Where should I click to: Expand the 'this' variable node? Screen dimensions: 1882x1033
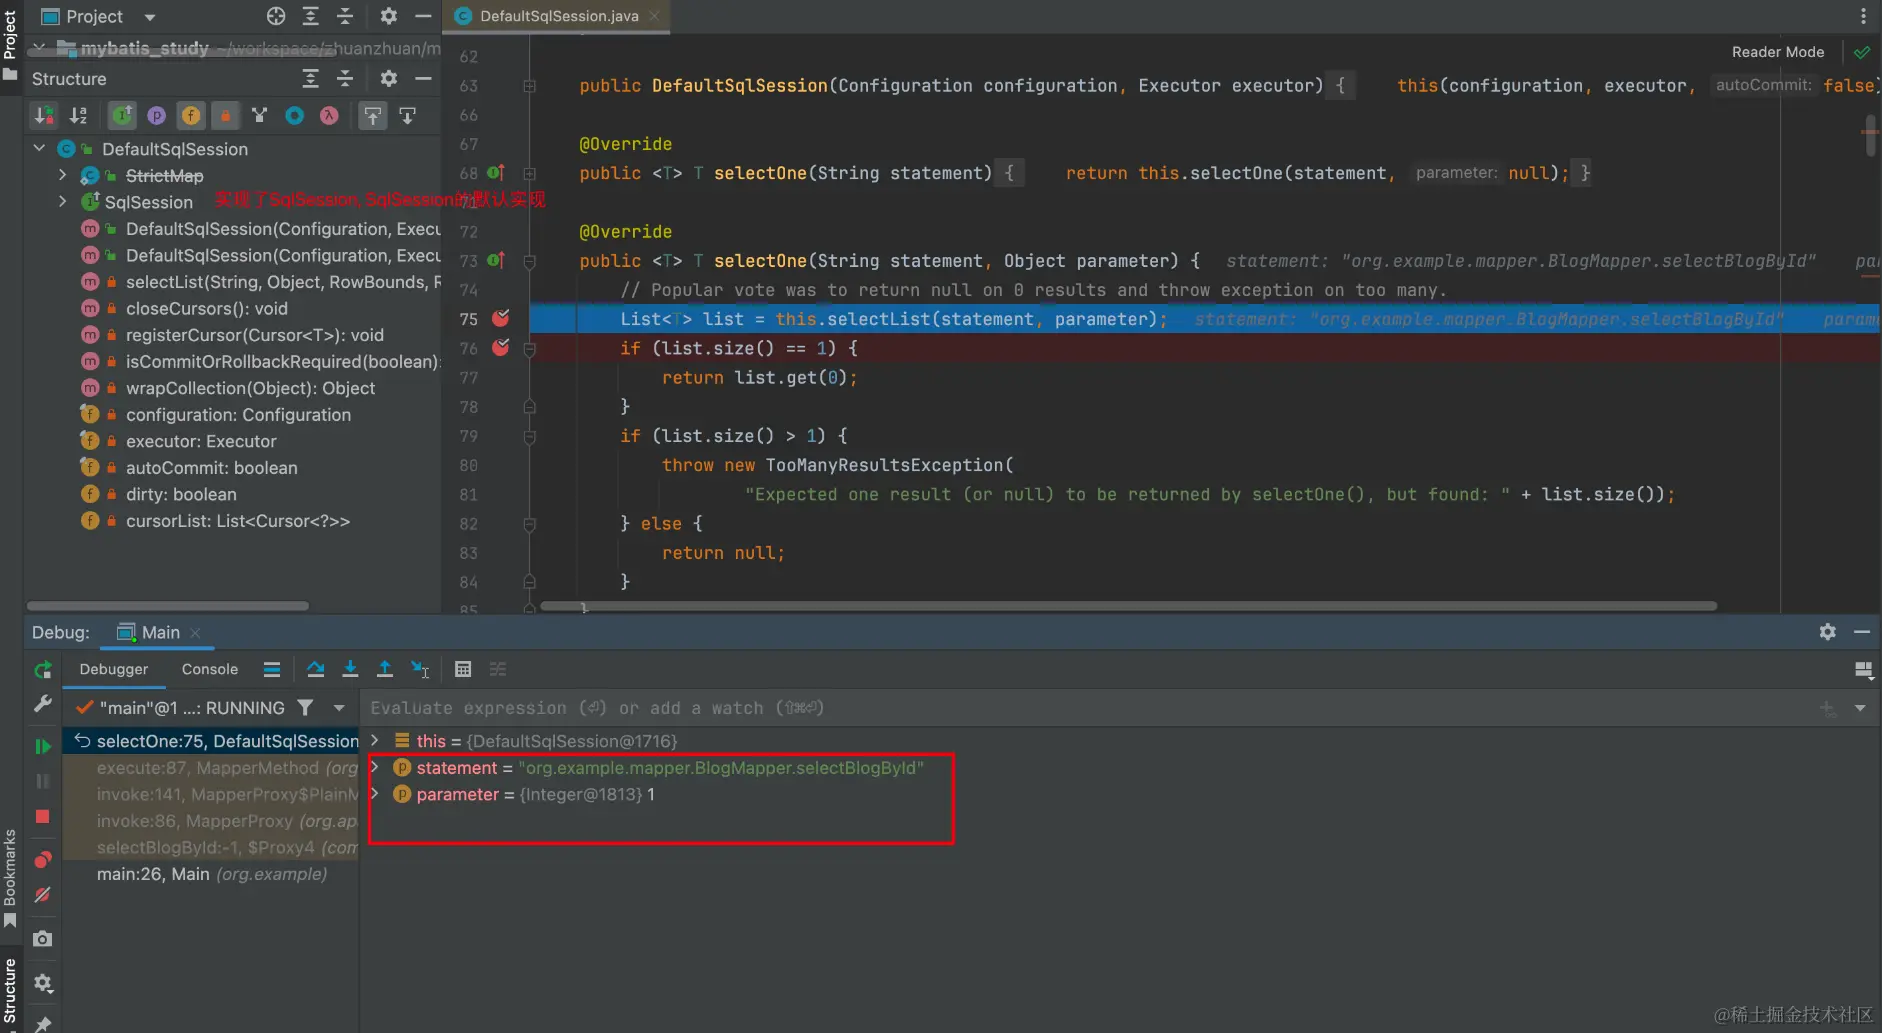[375, 740]
